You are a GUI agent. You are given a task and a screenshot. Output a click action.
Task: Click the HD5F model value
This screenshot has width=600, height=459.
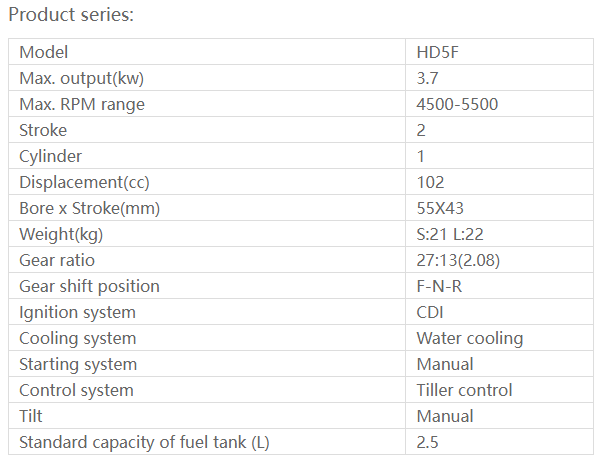pyautogui.click(x=437, y=53)
